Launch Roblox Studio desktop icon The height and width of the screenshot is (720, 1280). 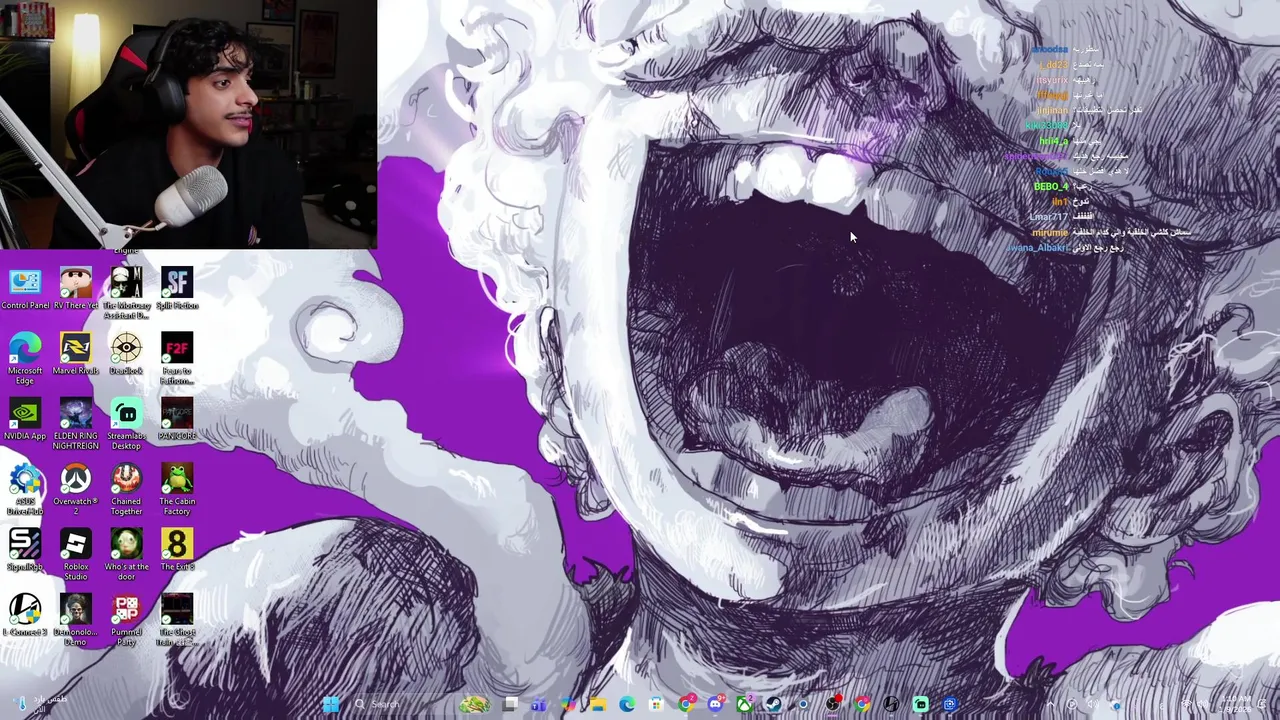[x=75, y=555]
